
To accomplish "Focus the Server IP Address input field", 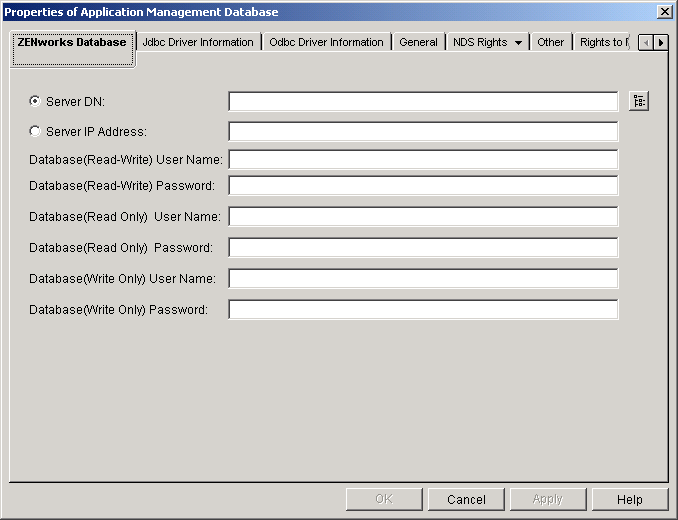I will click(x=423, y=131).
